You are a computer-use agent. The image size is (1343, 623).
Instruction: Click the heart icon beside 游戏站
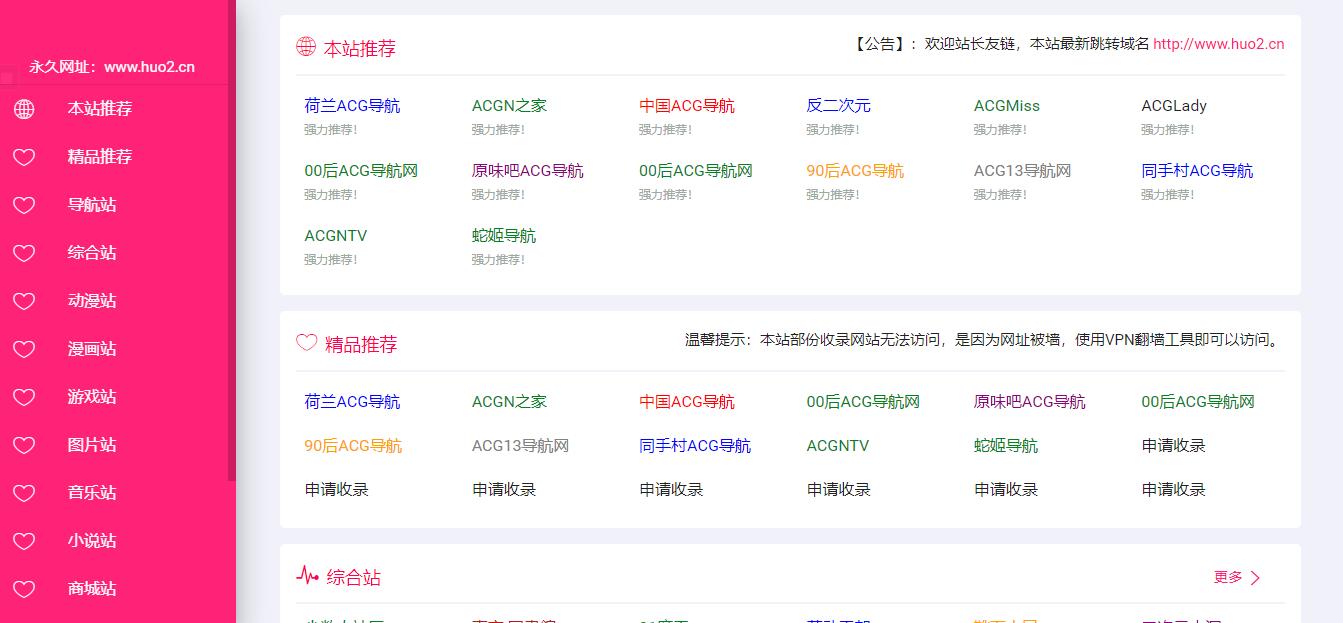click(24, 397)
